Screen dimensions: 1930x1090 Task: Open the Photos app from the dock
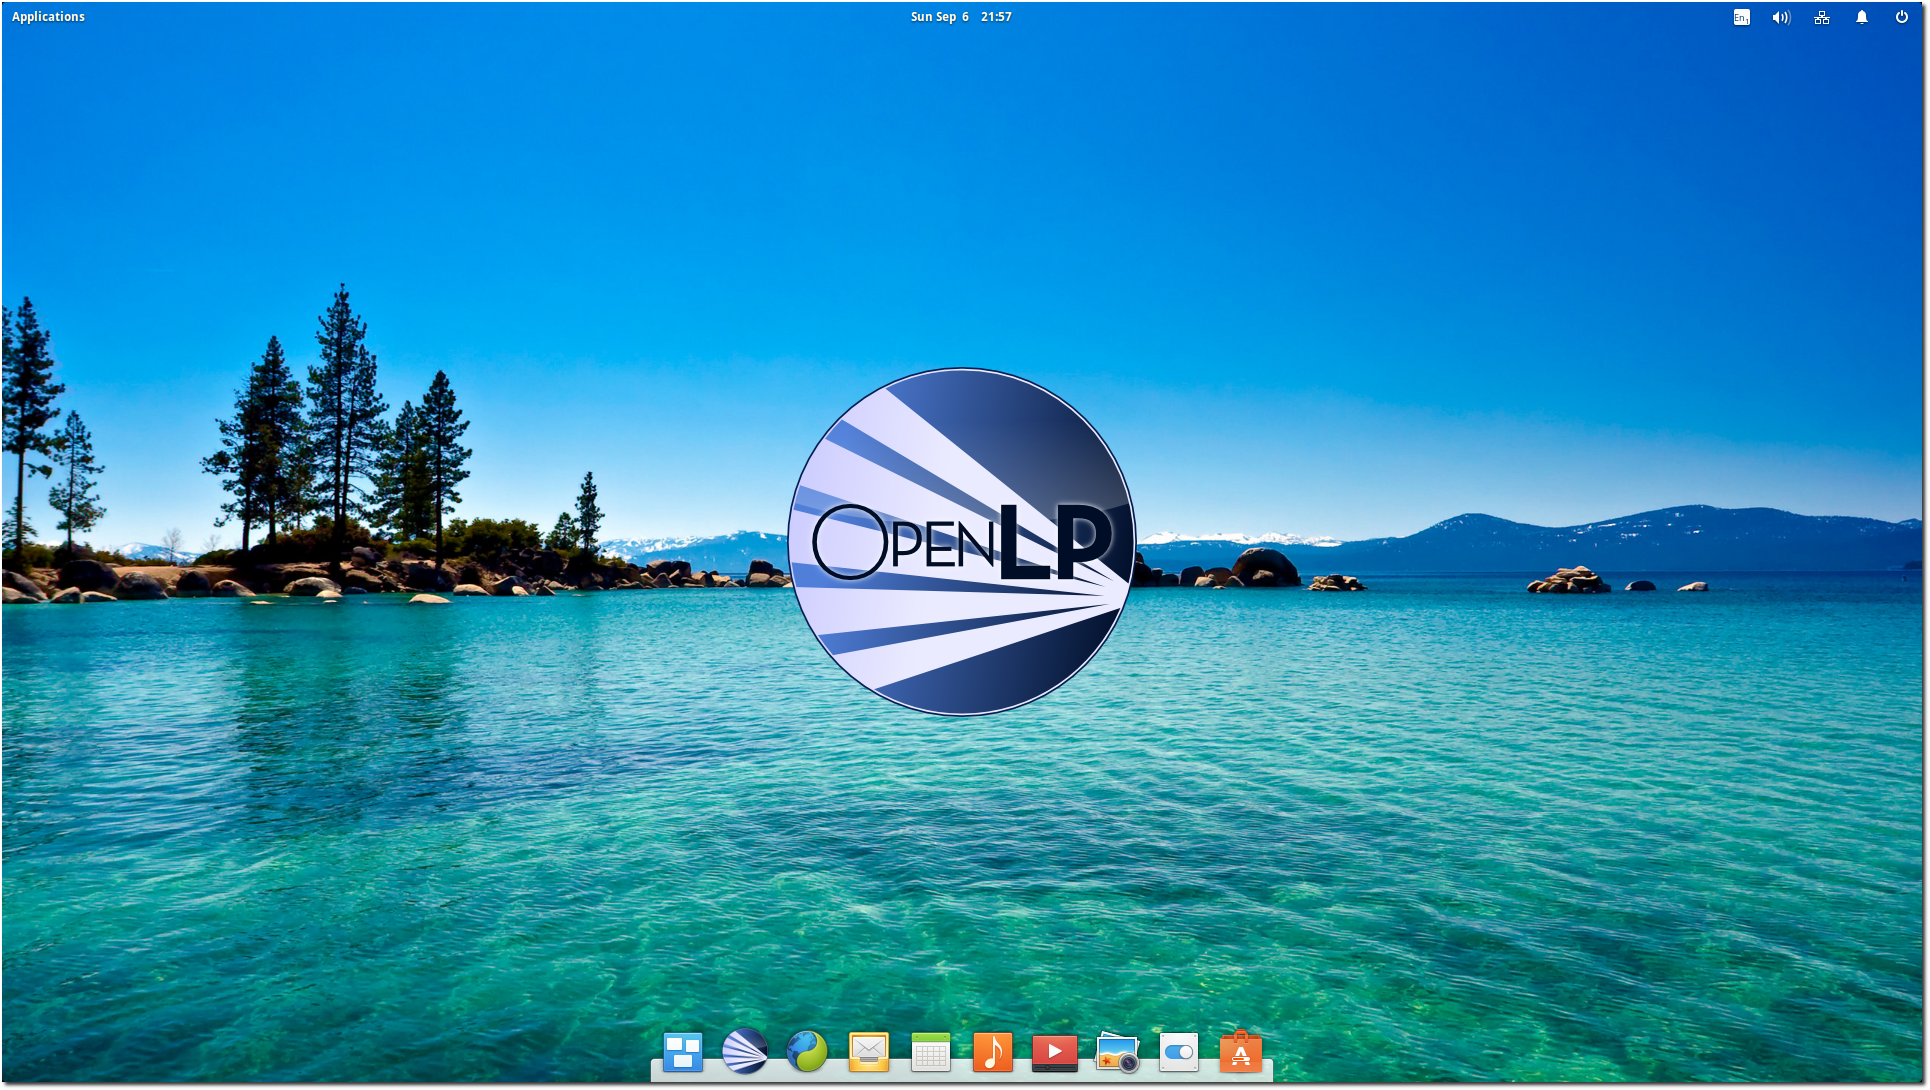pyautogui.click(x=1117, y=1052)
